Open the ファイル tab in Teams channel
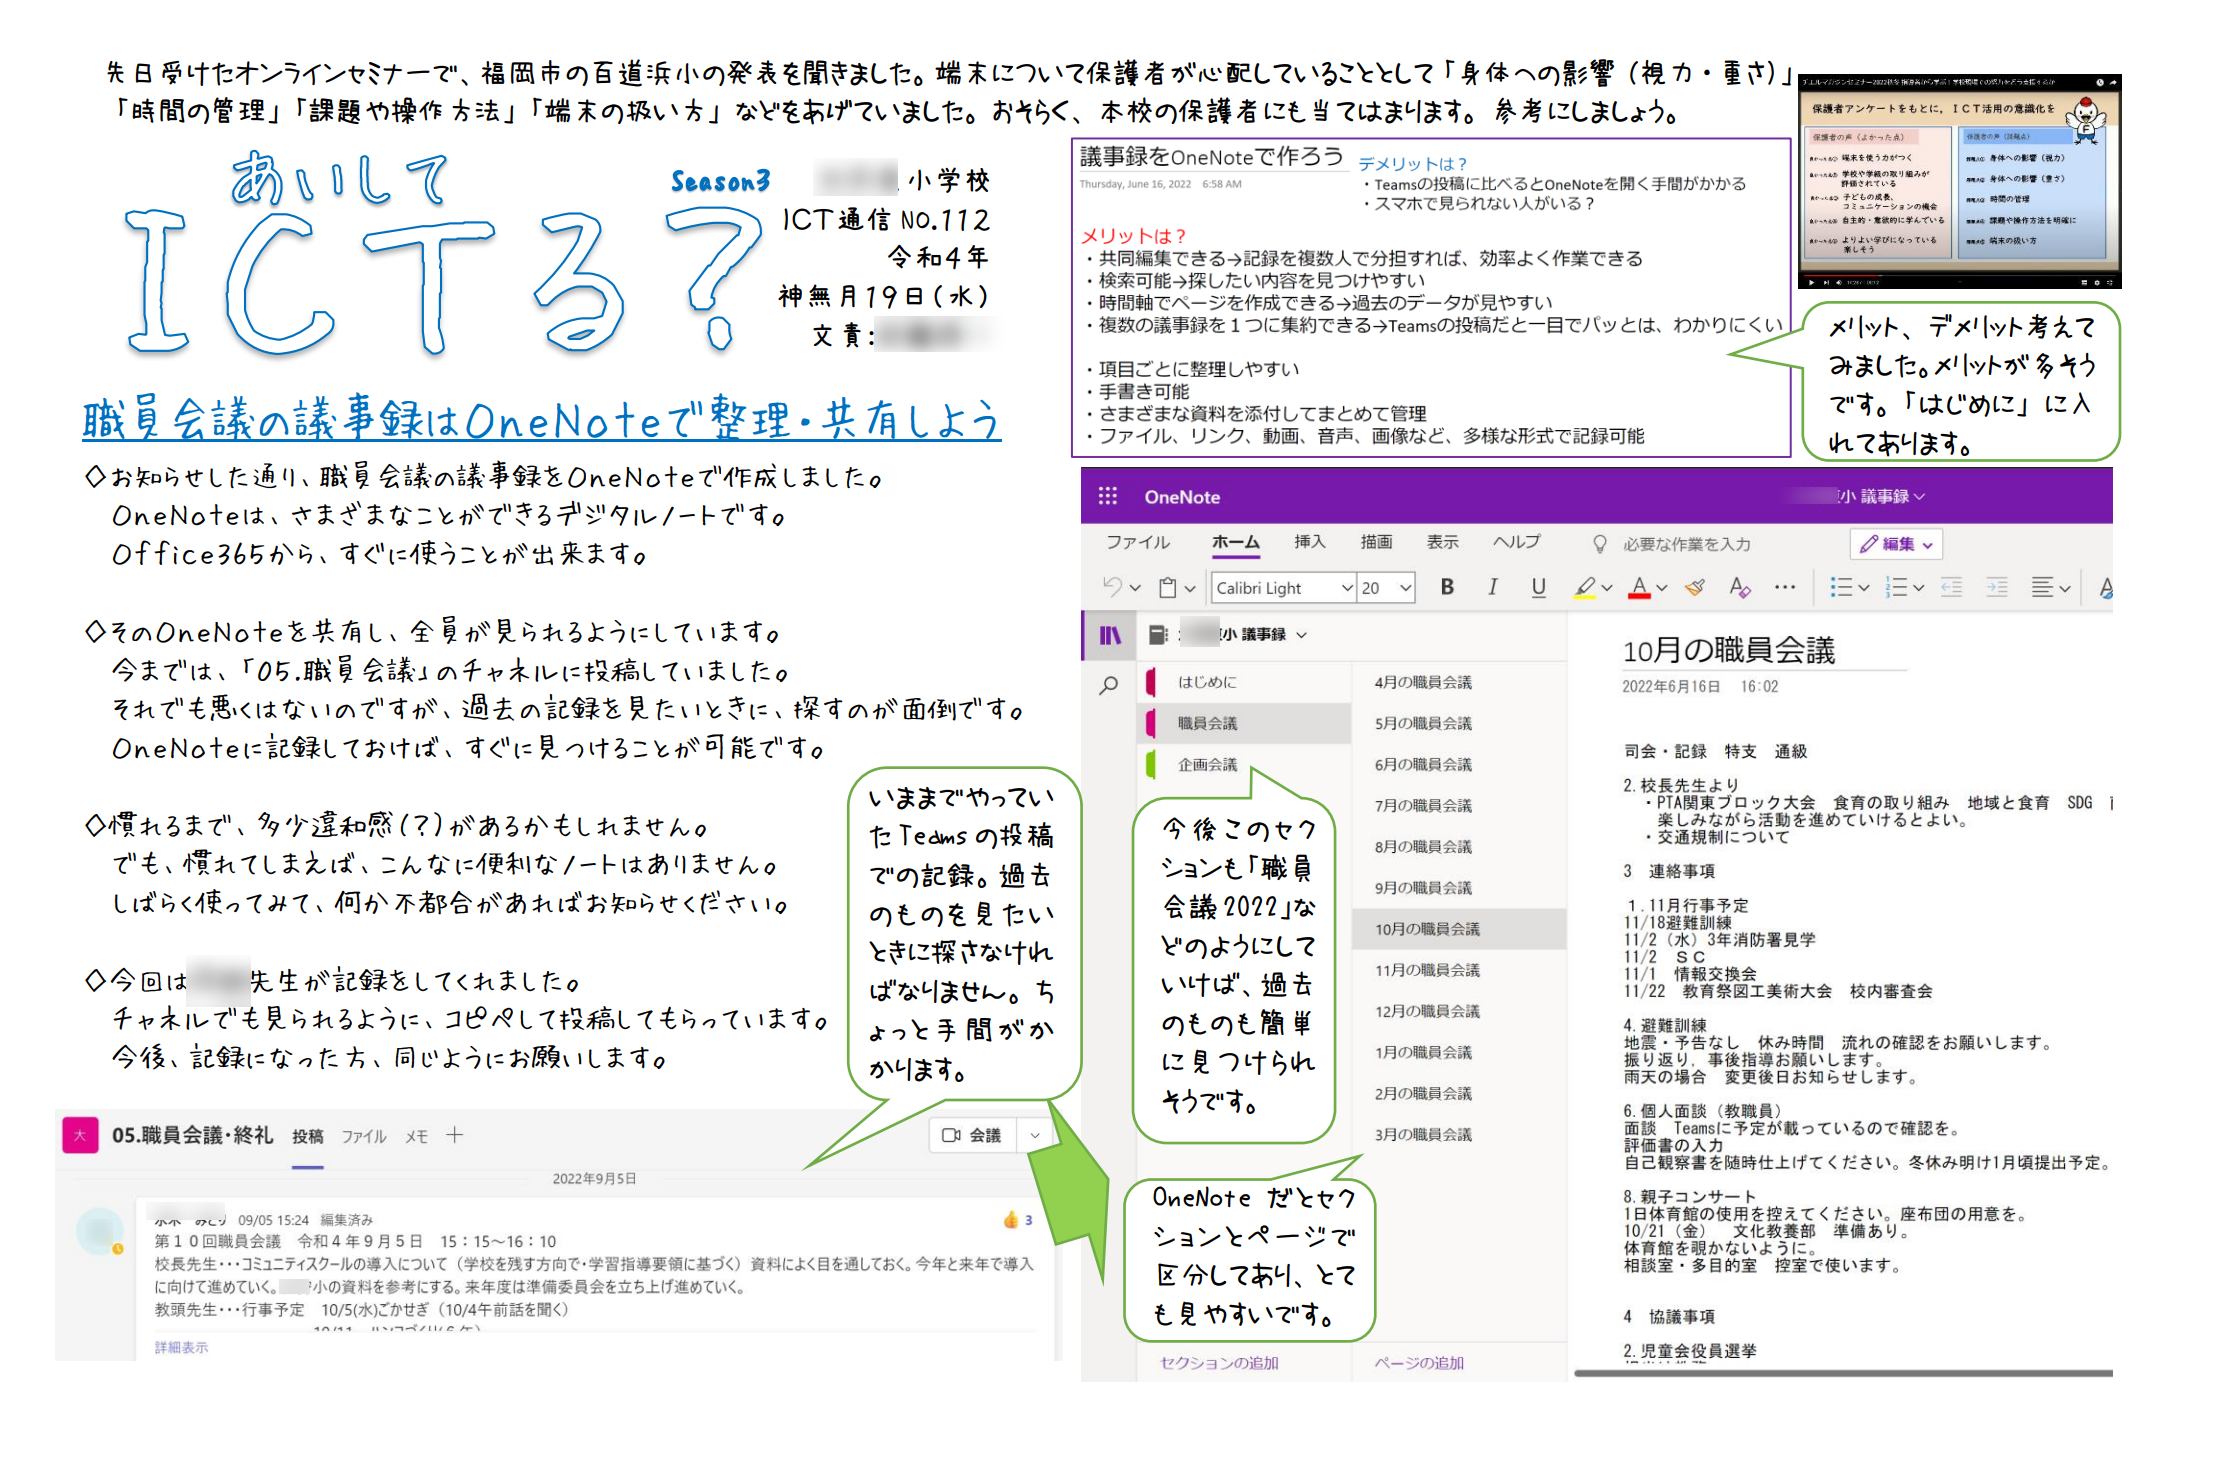The width and height of the screenshot is (2228, 1477). [x=364, y=1136]
